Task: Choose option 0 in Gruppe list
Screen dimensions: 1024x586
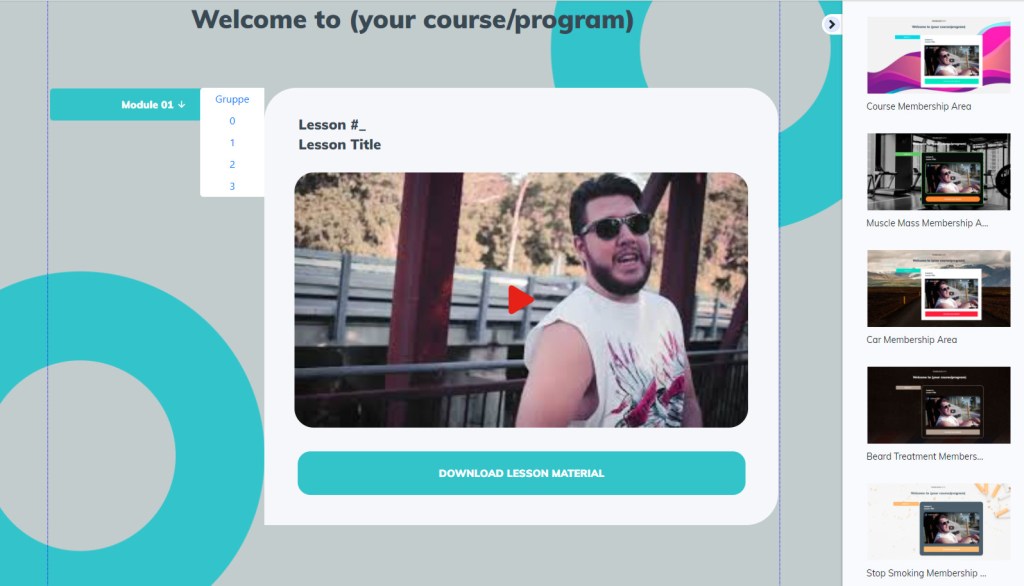Action: 232,121
